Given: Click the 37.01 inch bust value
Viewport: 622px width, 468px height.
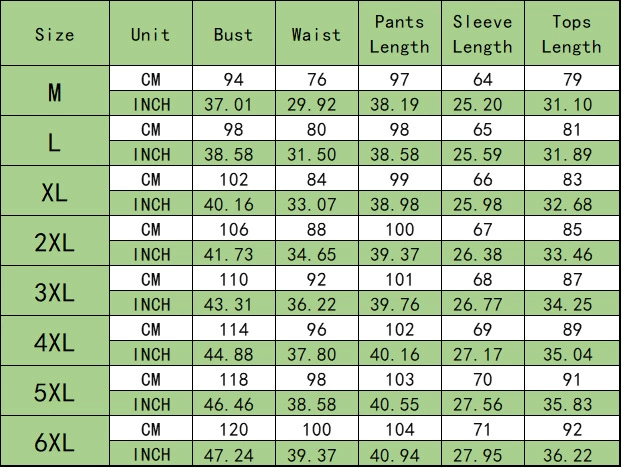Looking at the screenshot, I should point(233,104).
